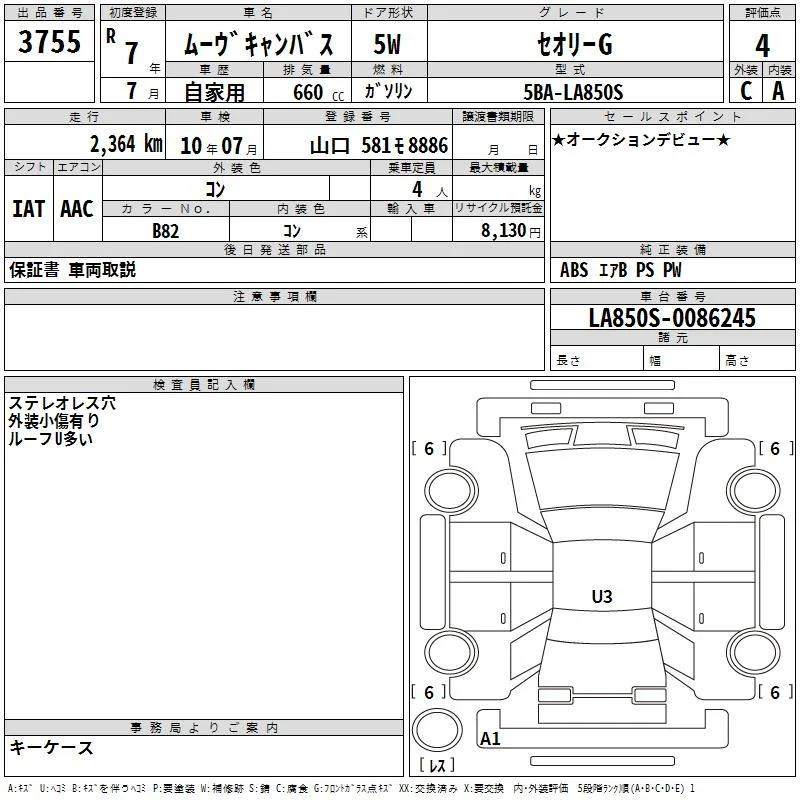Click 注意事項欄 header

[274, 296]
